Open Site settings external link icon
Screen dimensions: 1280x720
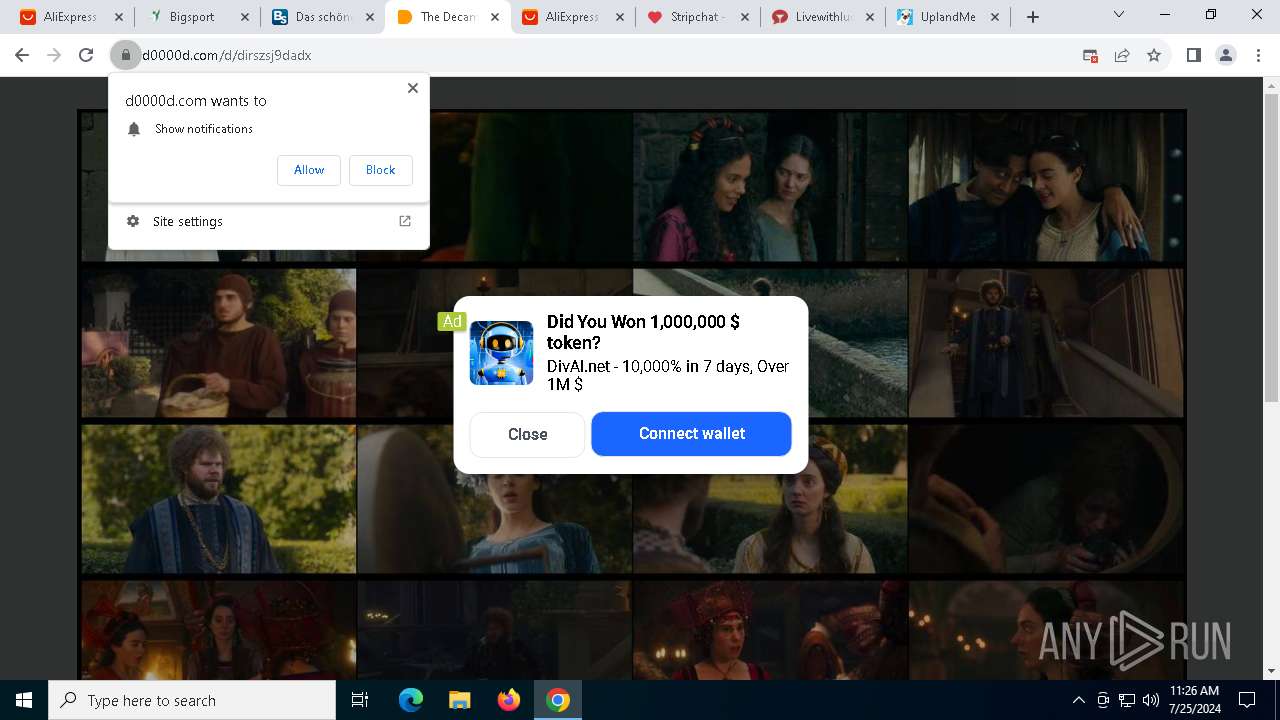405,221
